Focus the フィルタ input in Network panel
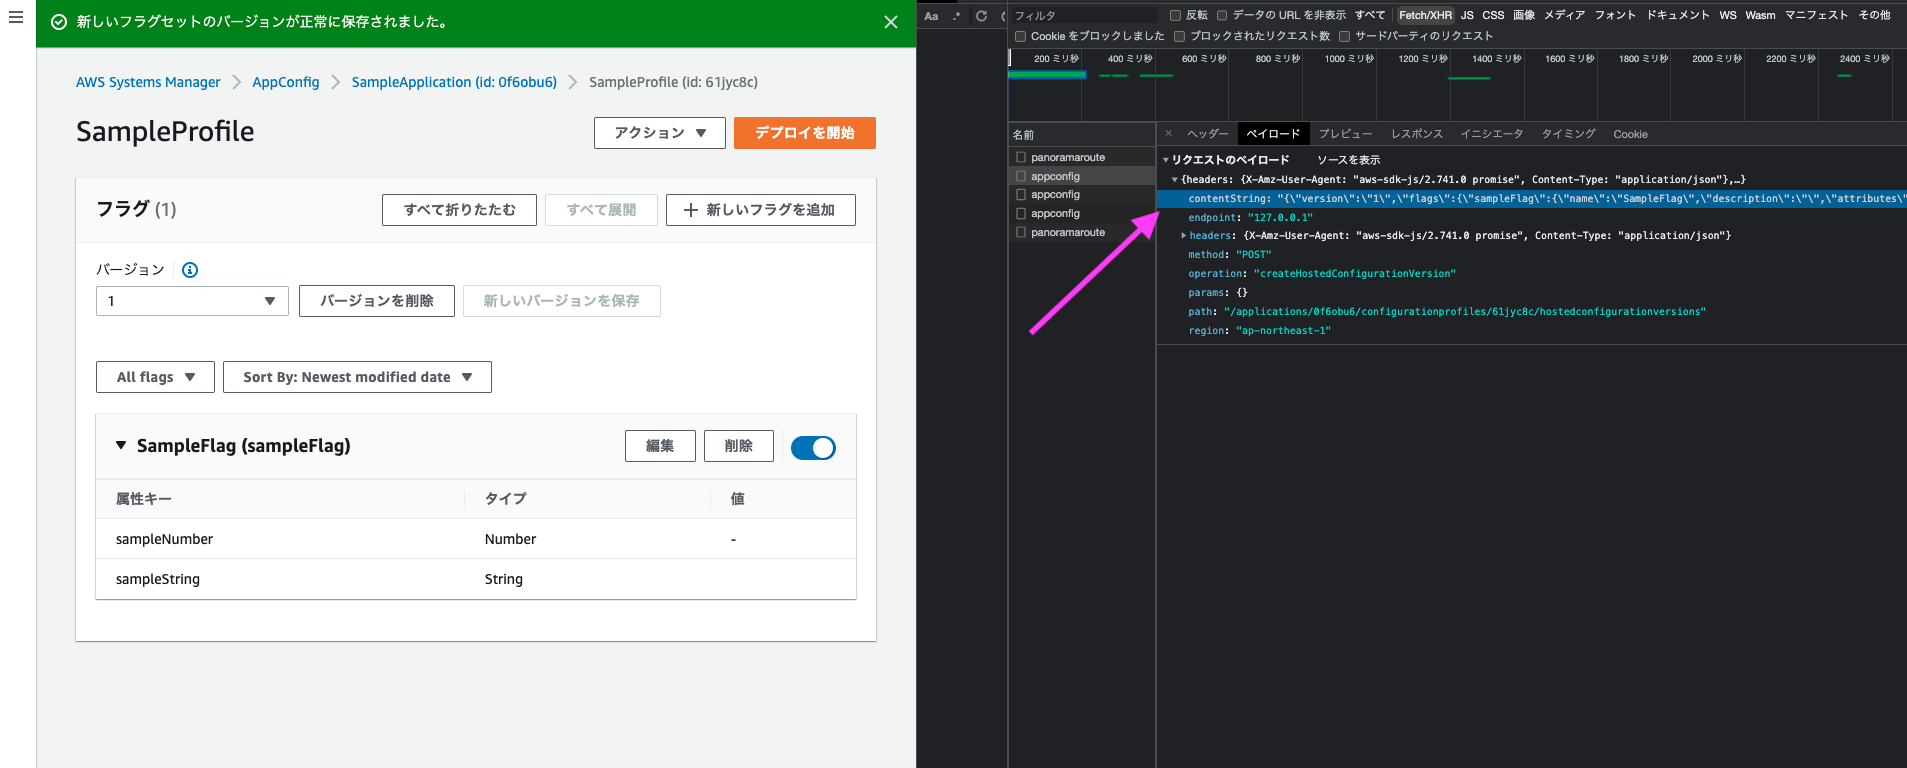 click(x=1085, y=15)
